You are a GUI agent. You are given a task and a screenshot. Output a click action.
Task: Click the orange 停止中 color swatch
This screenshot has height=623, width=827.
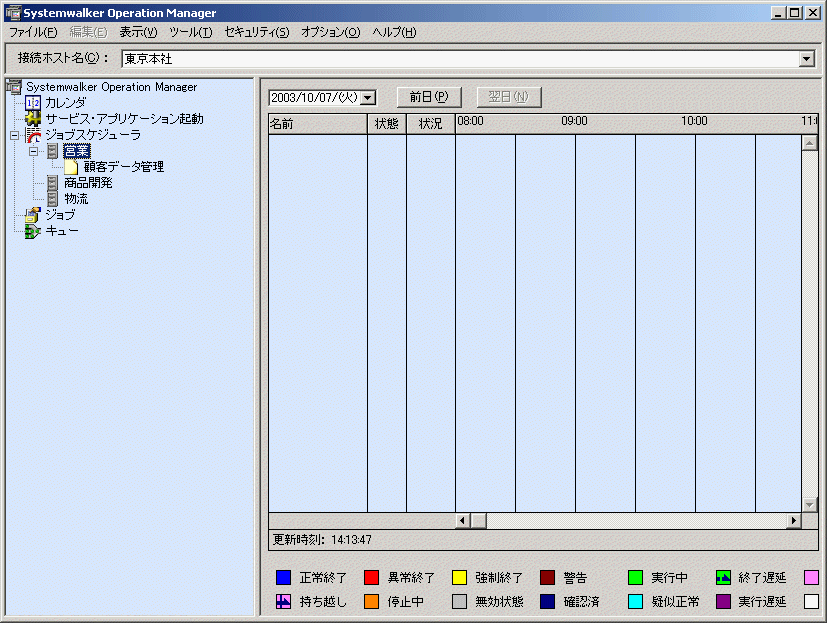click(x=371, y=601)
